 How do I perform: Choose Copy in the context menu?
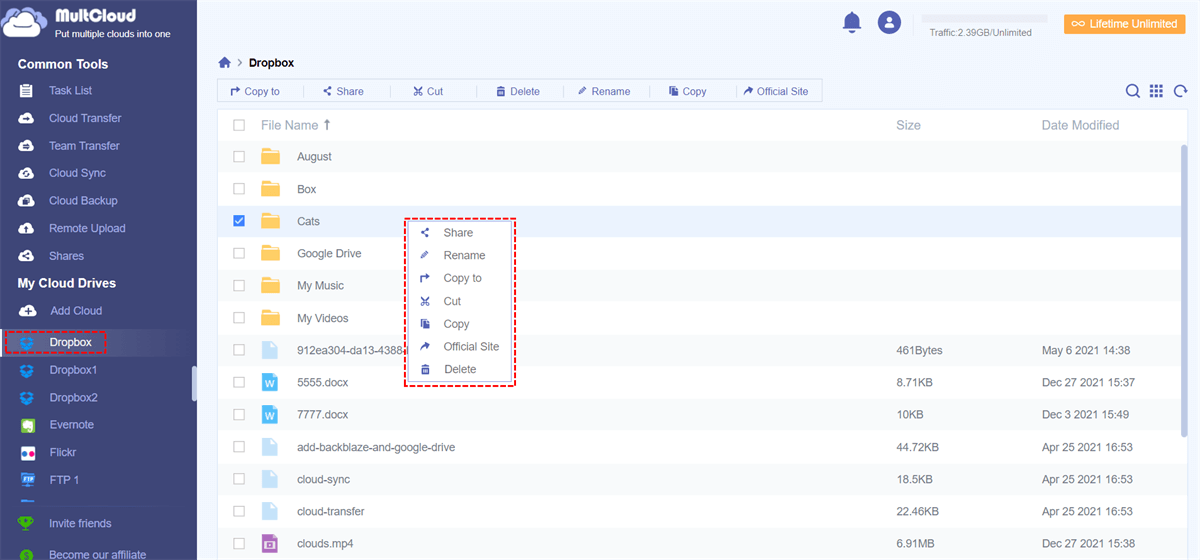click(x=456, y=324)
